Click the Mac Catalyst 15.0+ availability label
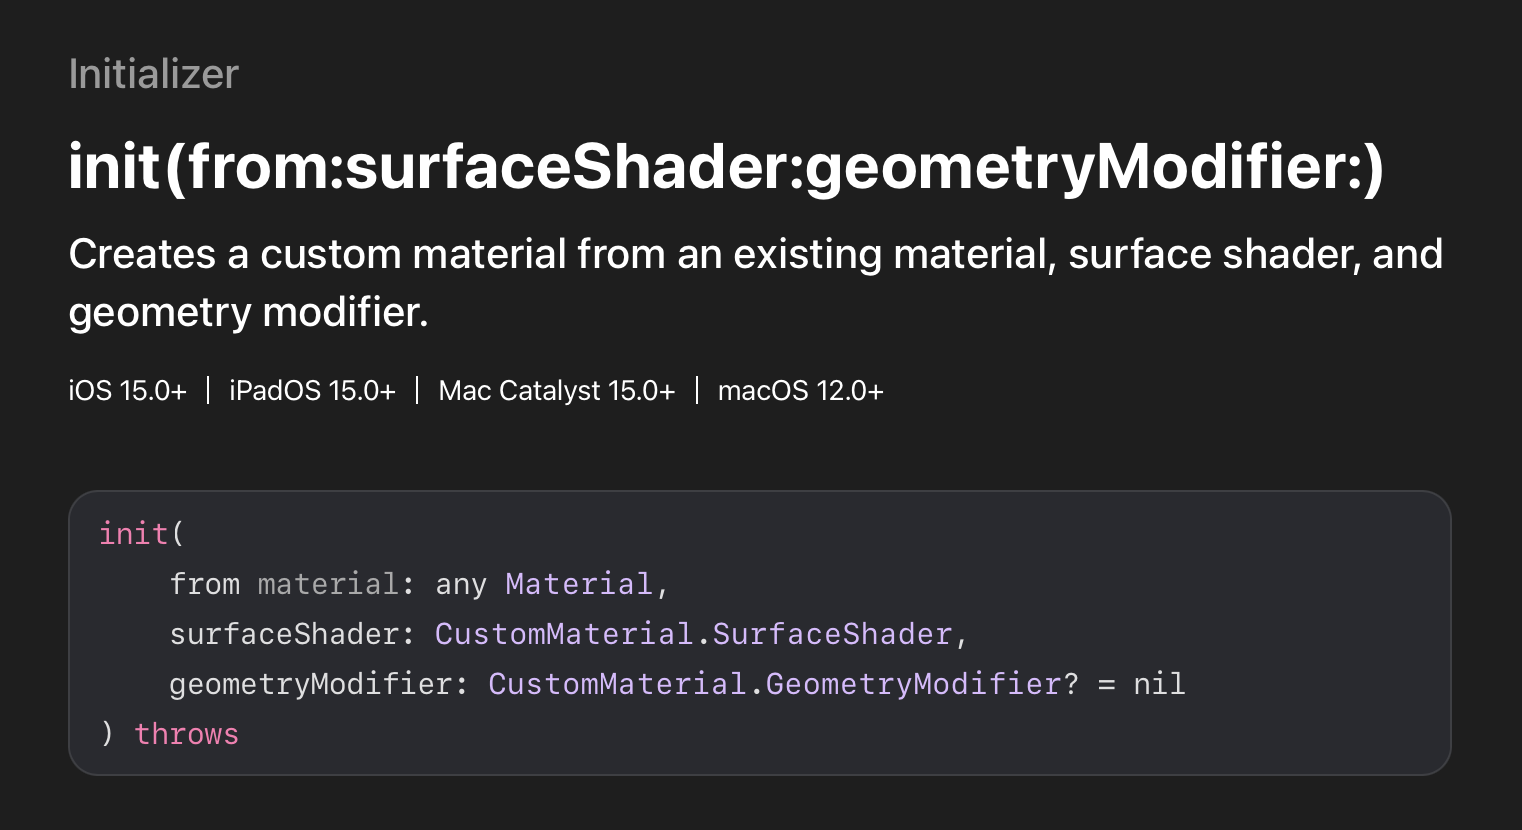The image size is (1522, 830). click(x=556, y=390)
